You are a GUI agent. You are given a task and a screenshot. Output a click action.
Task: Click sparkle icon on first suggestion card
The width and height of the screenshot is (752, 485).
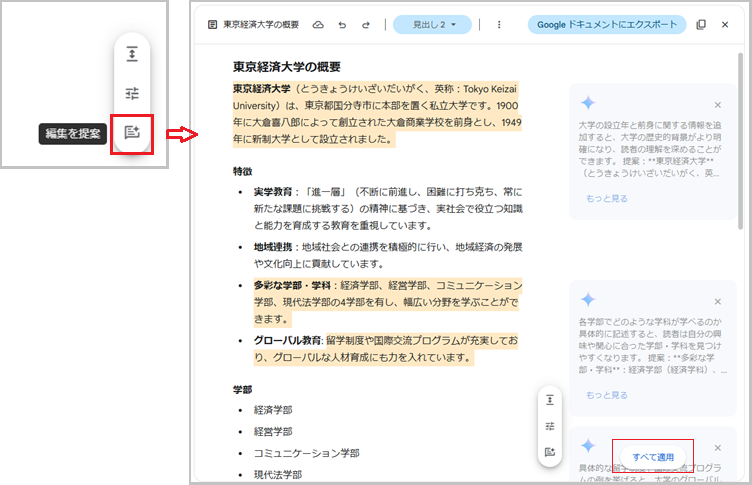click(x=588, y=103)
